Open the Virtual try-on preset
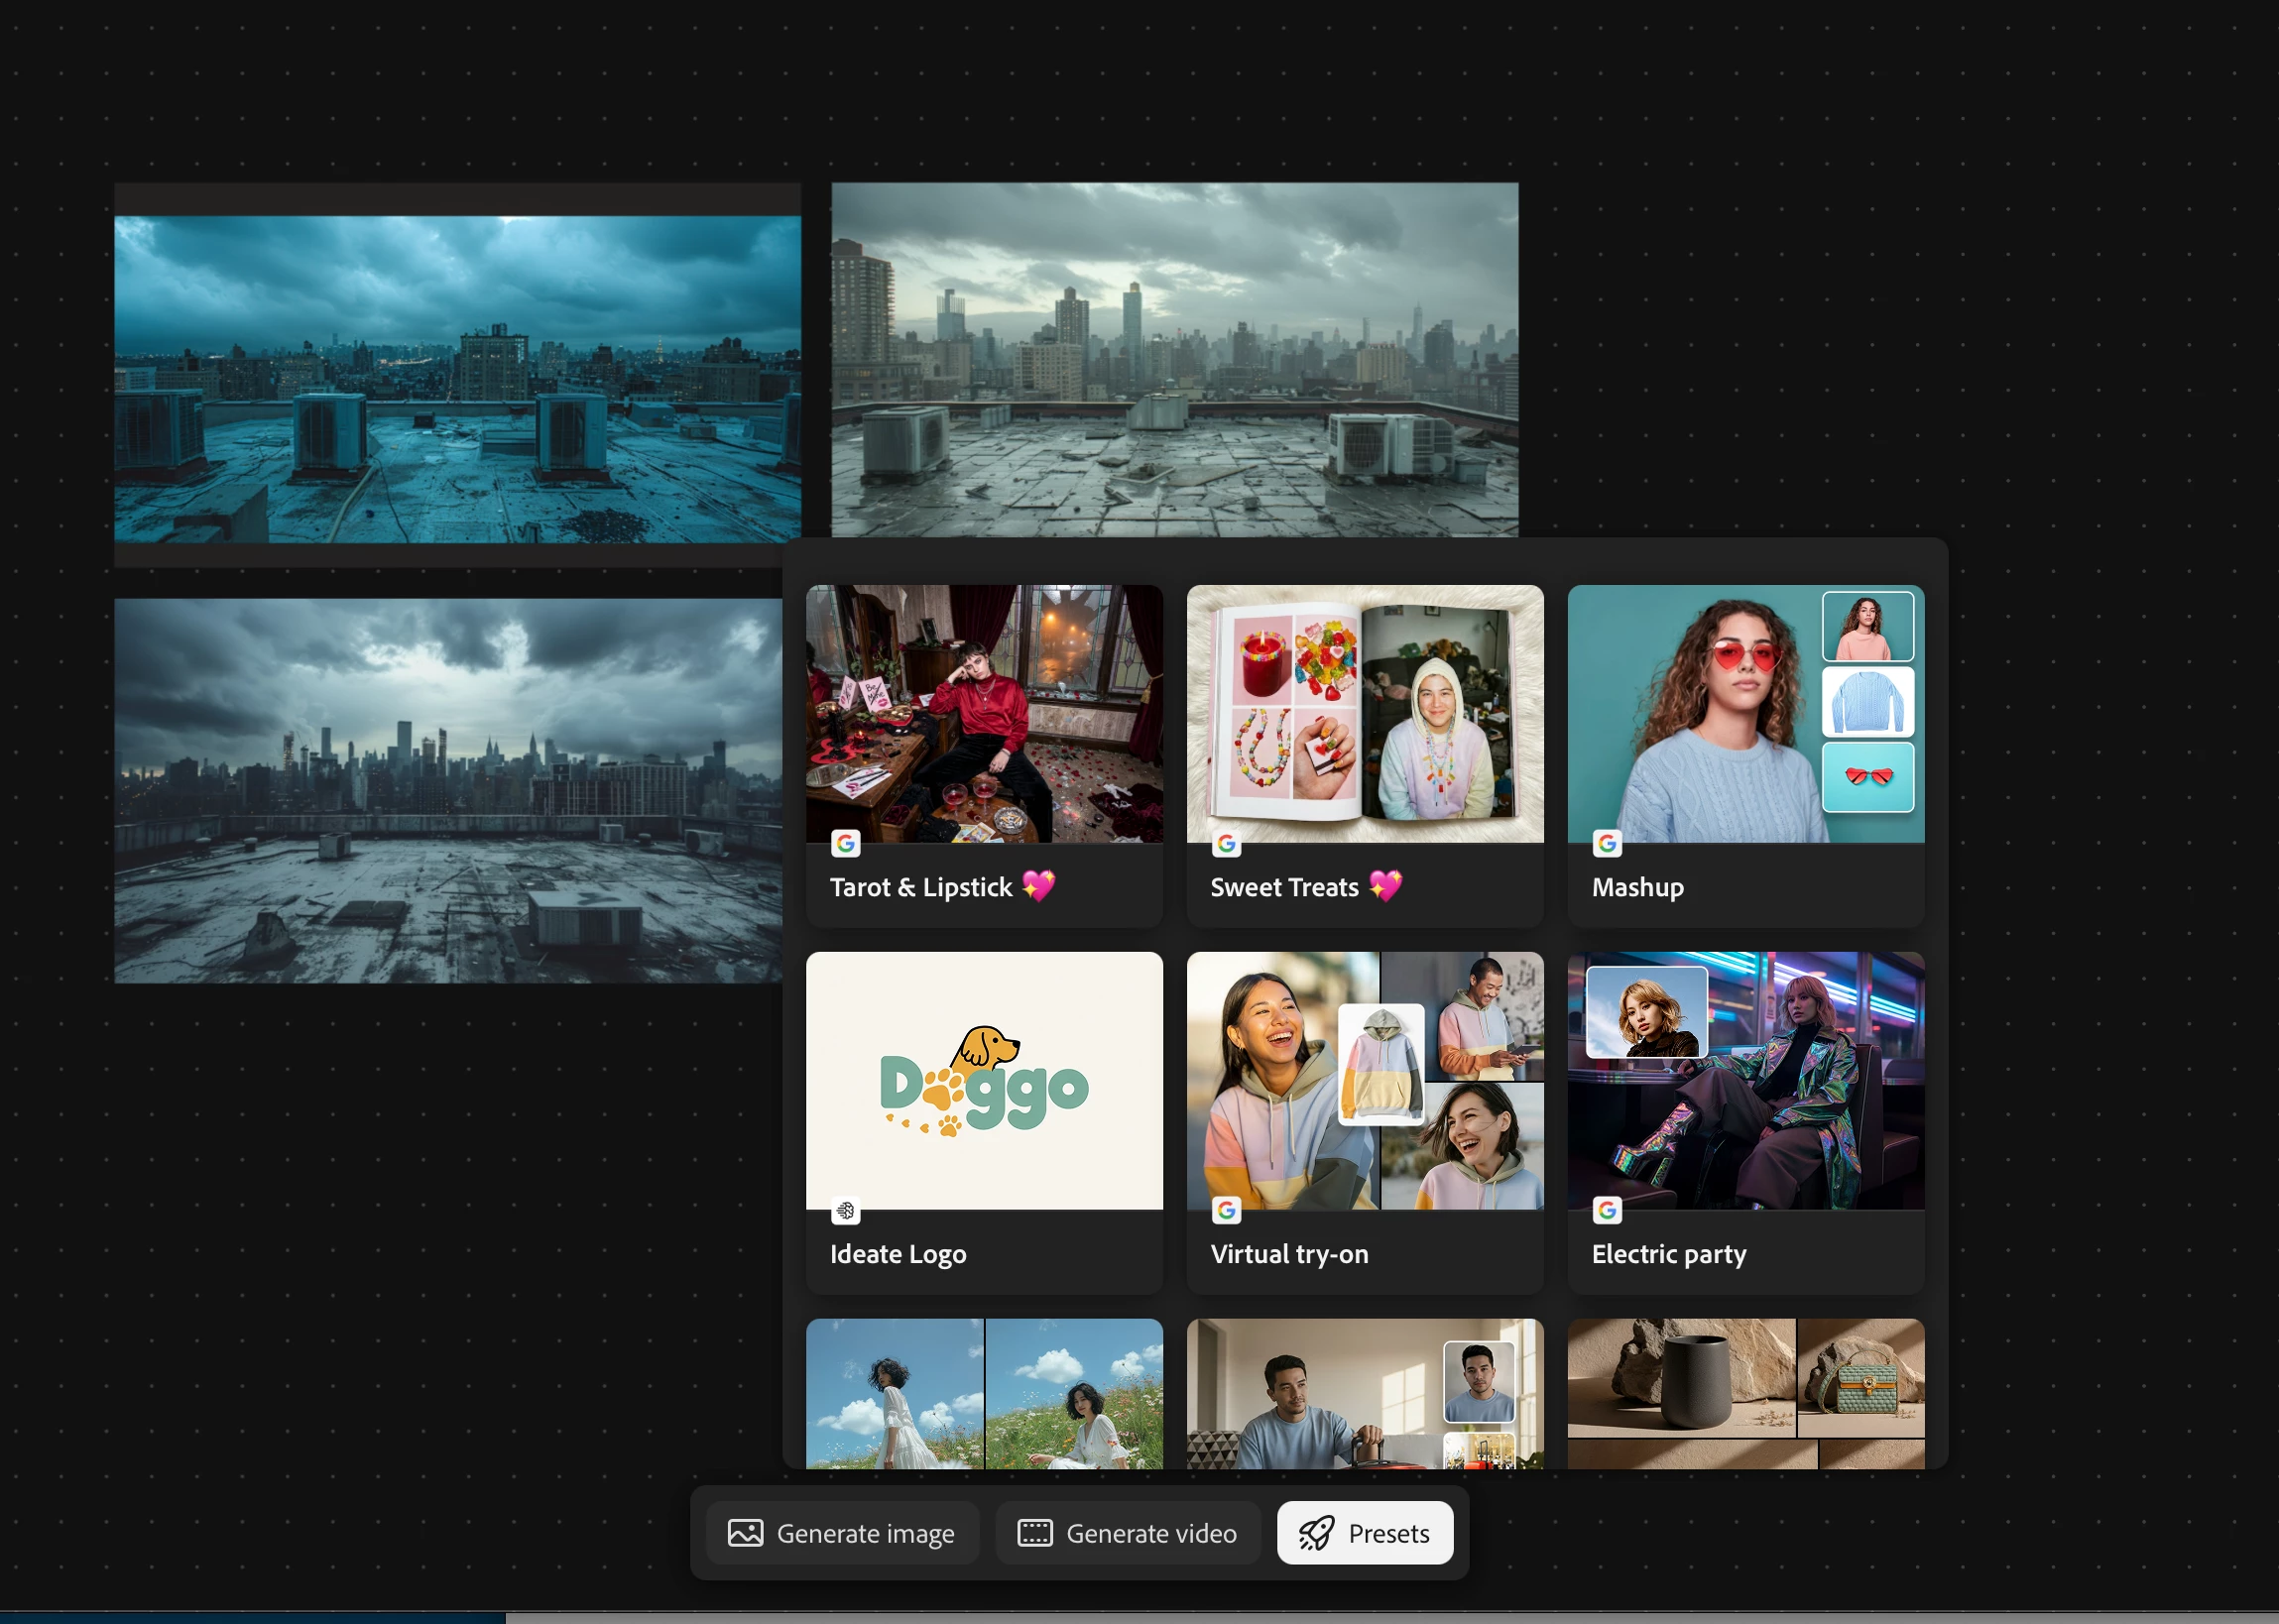The image size is (2279, 1624). [1365, 1082]
